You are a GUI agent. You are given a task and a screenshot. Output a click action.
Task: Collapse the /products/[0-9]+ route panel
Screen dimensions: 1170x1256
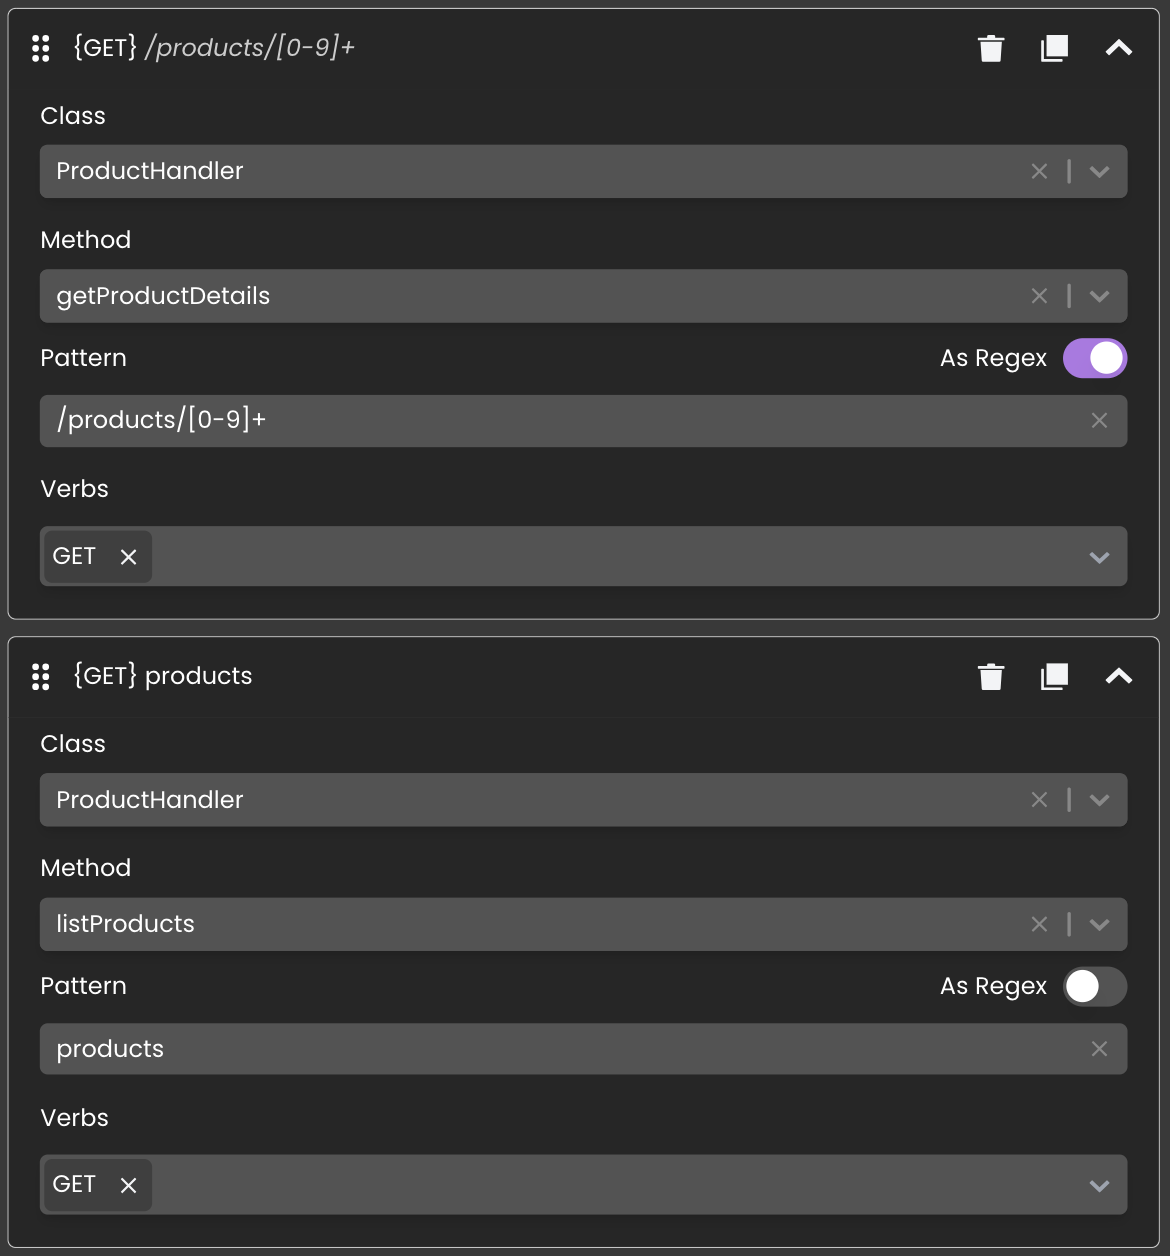coord(1119,48)
